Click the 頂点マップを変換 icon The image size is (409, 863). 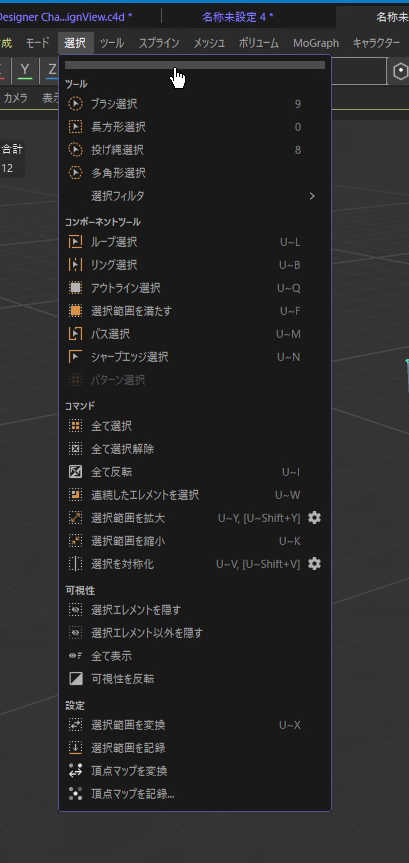[x=75, y=771]
